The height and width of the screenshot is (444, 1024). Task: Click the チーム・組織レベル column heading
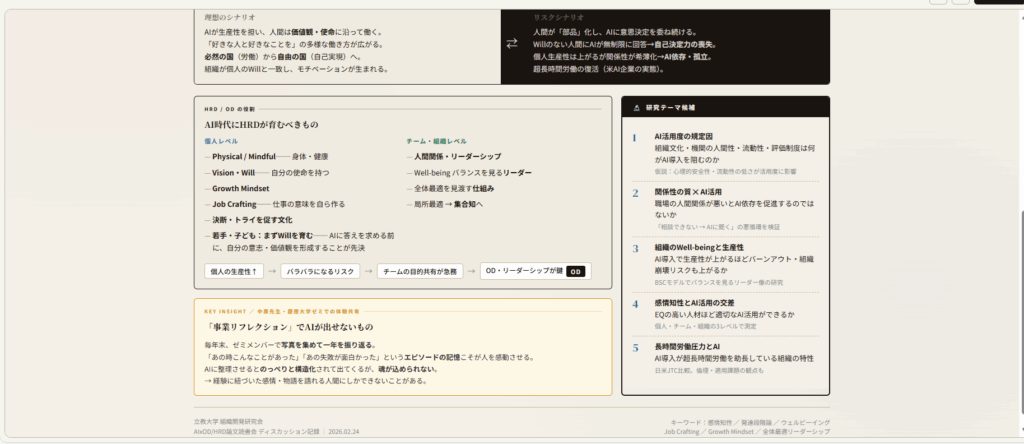coord(436,142)
